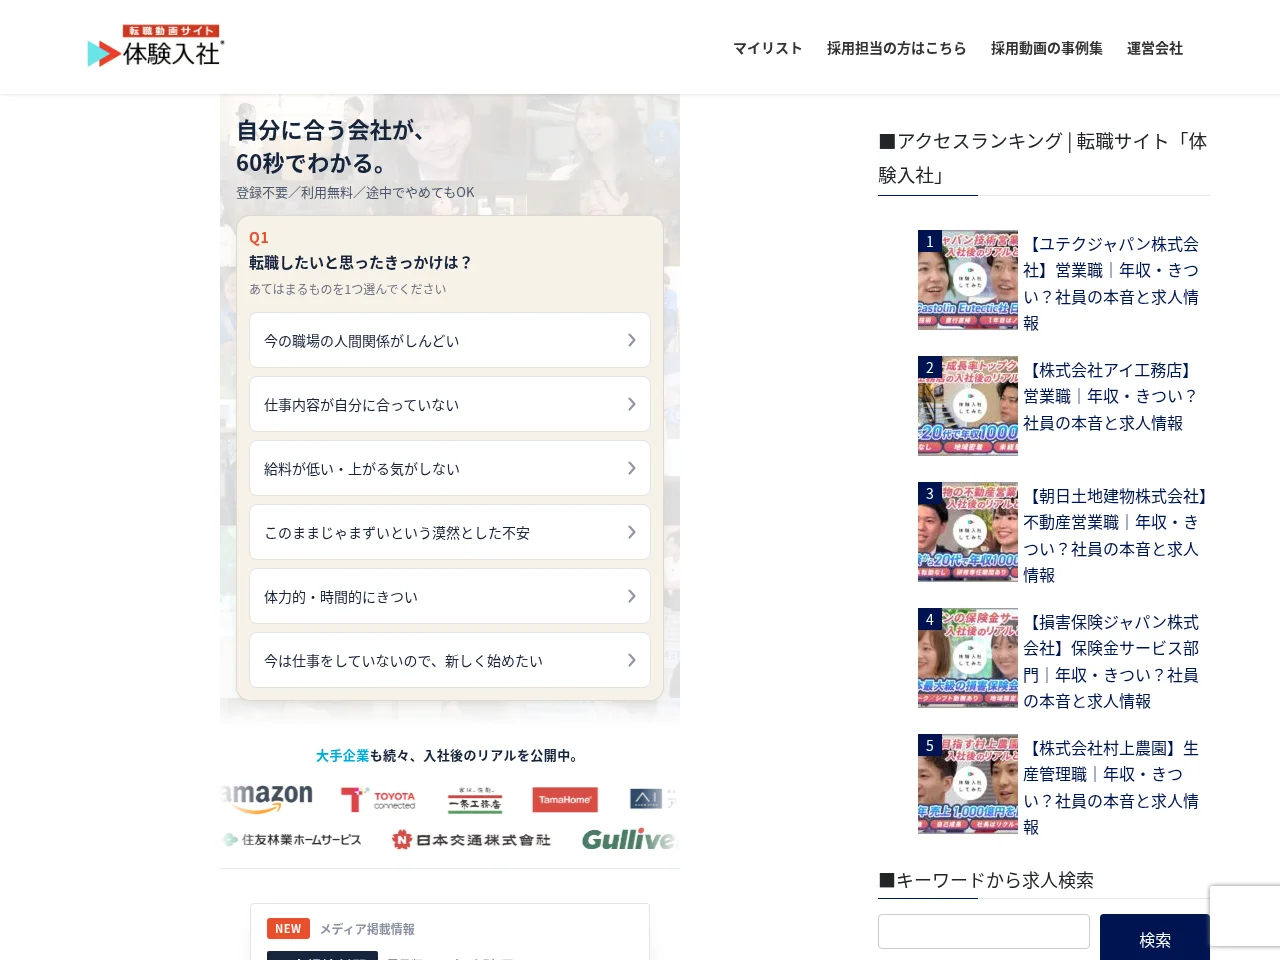
Task: Focus the keyword job search input field
Action: point(984,931)
